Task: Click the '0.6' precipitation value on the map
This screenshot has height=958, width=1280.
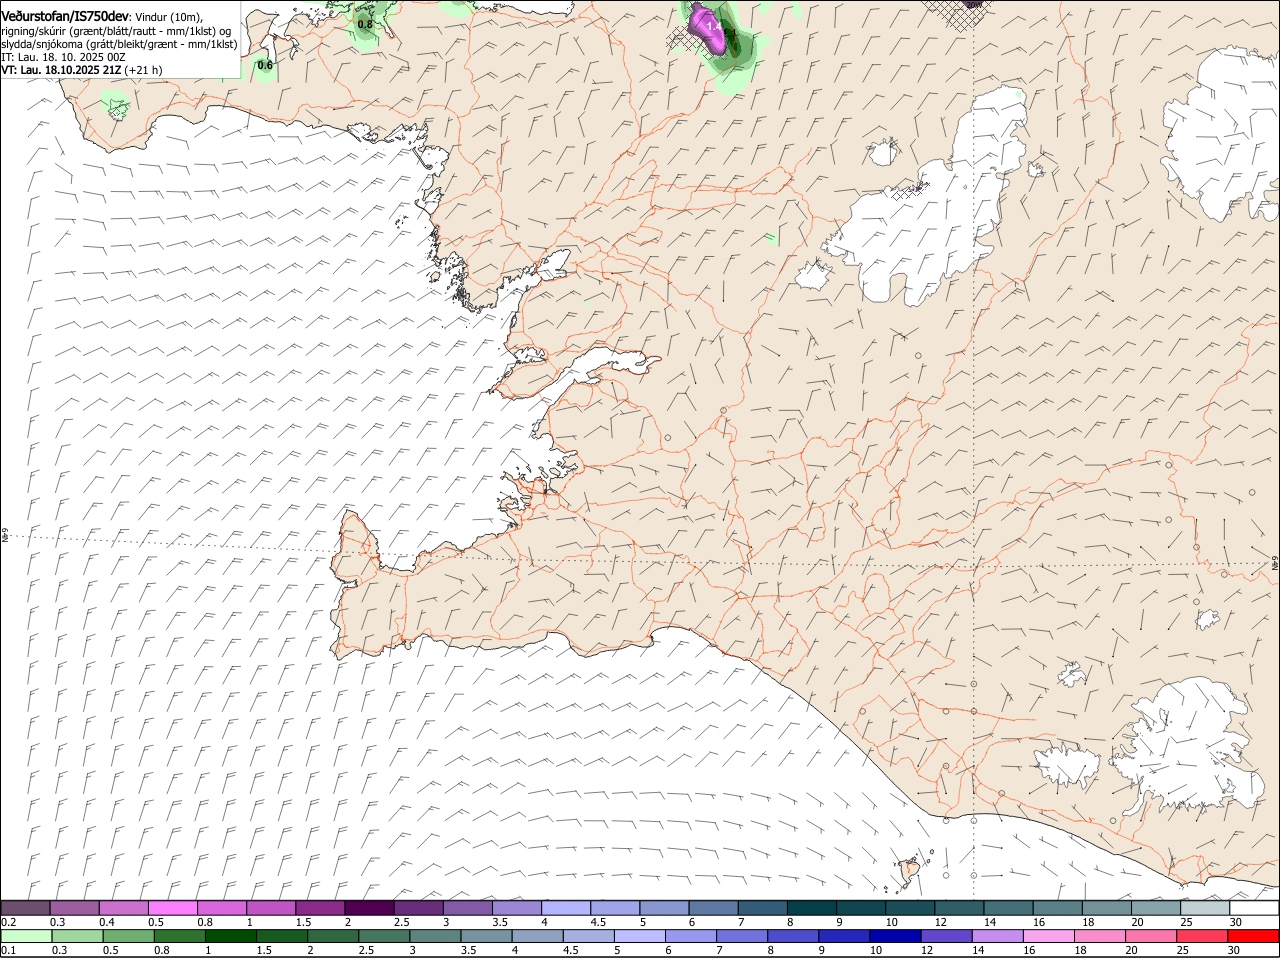Action: coord(265,66)
